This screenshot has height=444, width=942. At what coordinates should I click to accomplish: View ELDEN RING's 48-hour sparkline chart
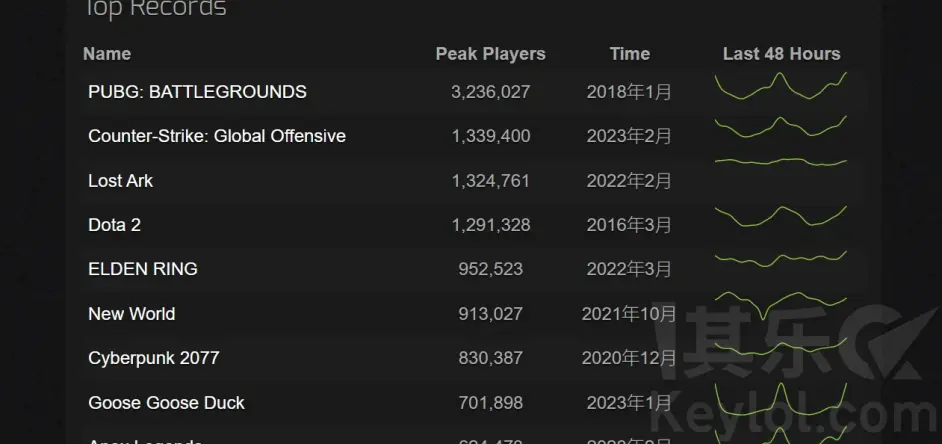pyautogui.click(x=781, y=259)
